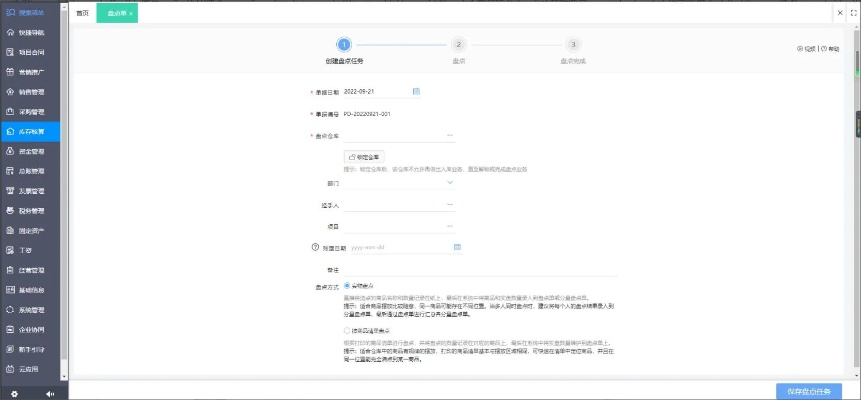Switch to the 首页 tab
This screenshot has height=400, width=861.
click(82, 13)
